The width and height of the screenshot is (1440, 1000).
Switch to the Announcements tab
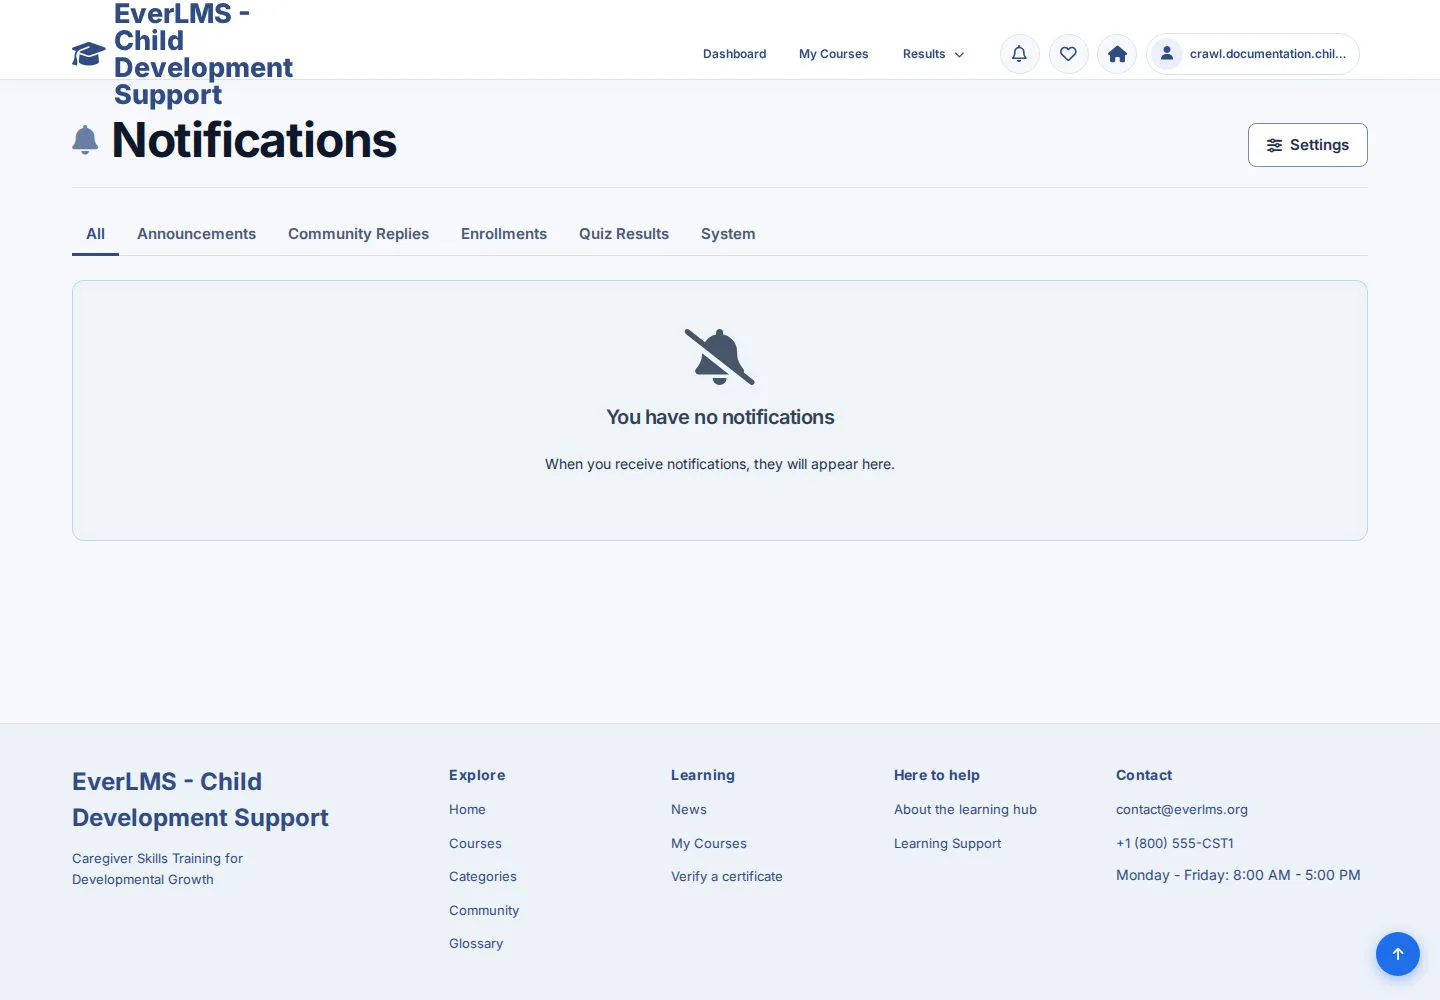point(196,234)
